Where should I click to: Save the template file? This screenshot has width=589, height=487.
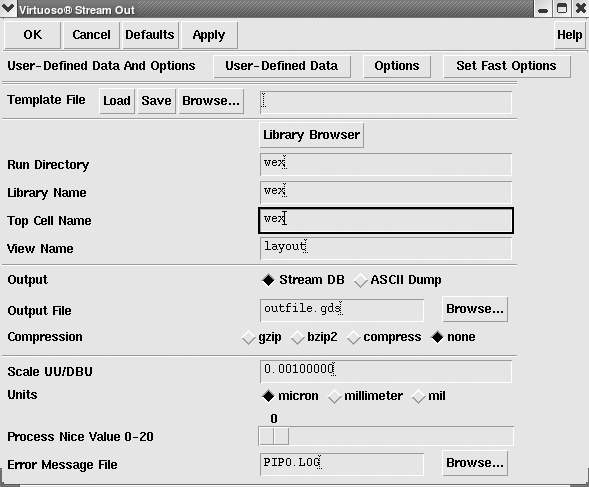pos(156,101)
